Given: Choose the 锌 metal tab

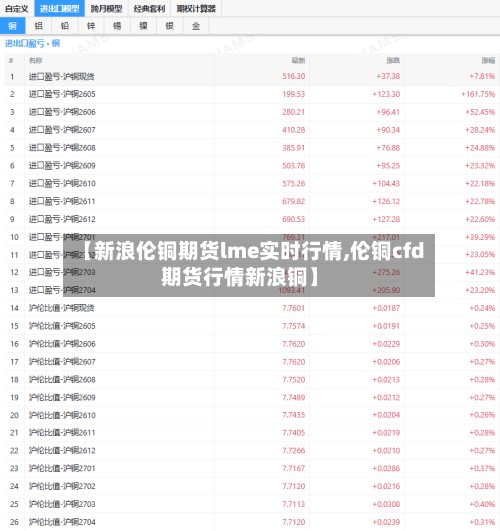Looking at the screenshot, I should [91, 26].
